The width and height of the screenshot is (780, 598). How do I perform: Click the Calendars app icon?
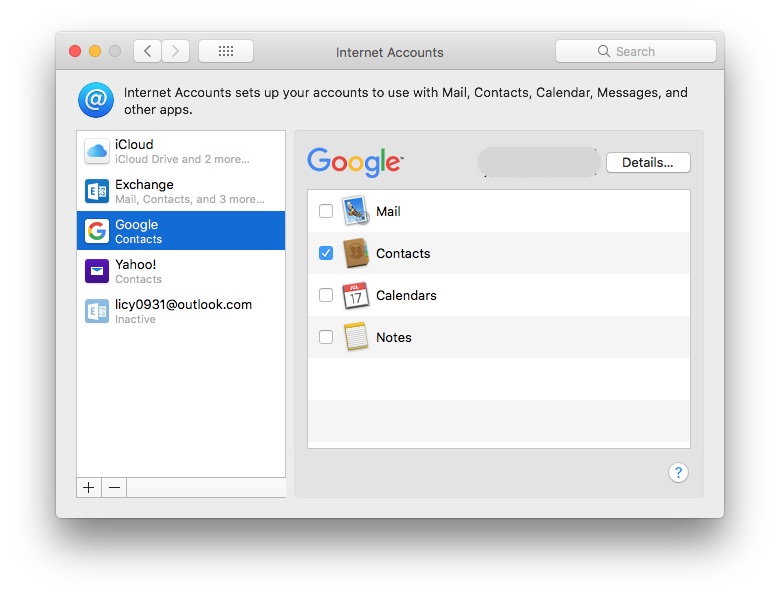pyautogui.click(x=356, y=295)
